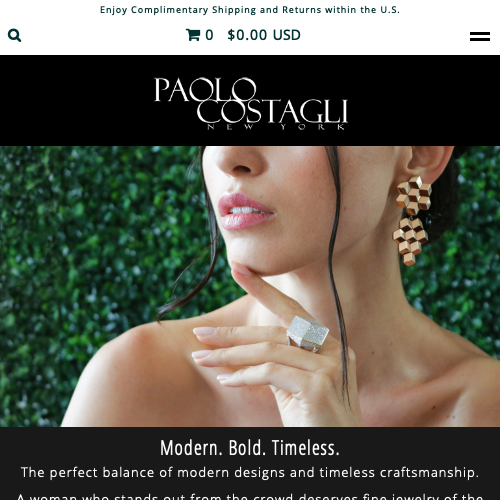Click the model's pink lips in hero image

coord(246,211)
